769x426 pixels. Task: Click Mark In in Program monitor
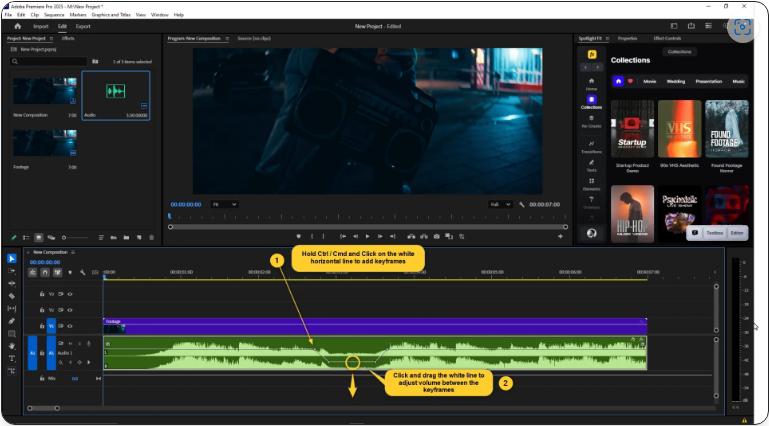[x=312, y=236]
